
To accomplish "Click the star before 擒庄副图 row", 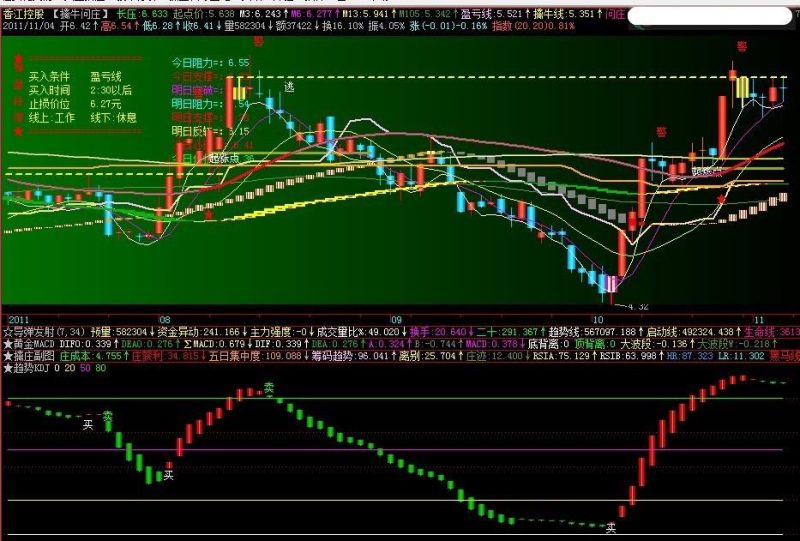I will [7, 356].
